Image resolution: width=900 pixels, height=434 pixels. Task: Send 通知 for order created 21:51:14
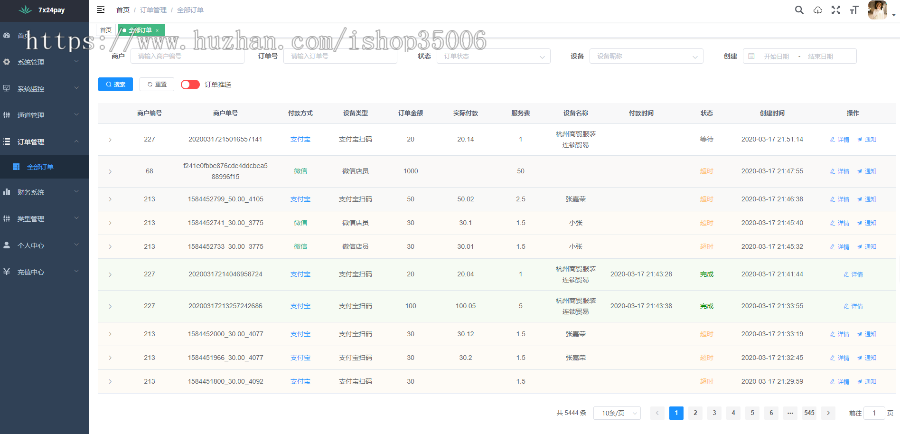(867, 140)
